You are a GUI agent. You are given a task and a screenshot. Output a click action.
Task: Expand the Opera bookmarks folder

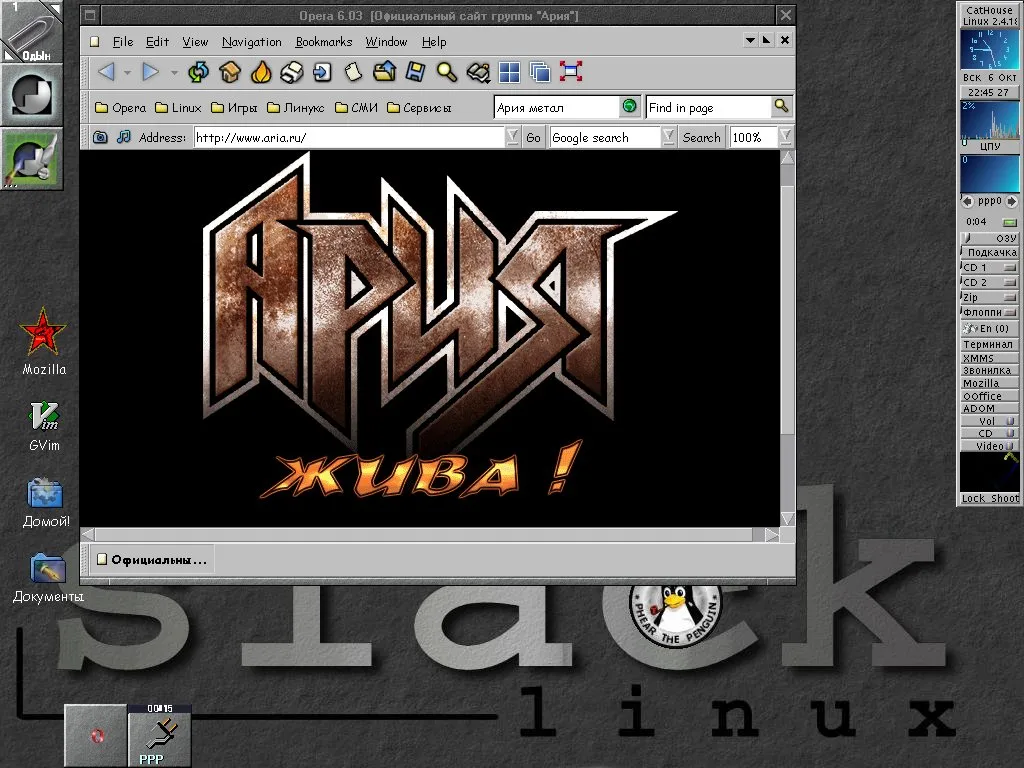pos(120,108)
